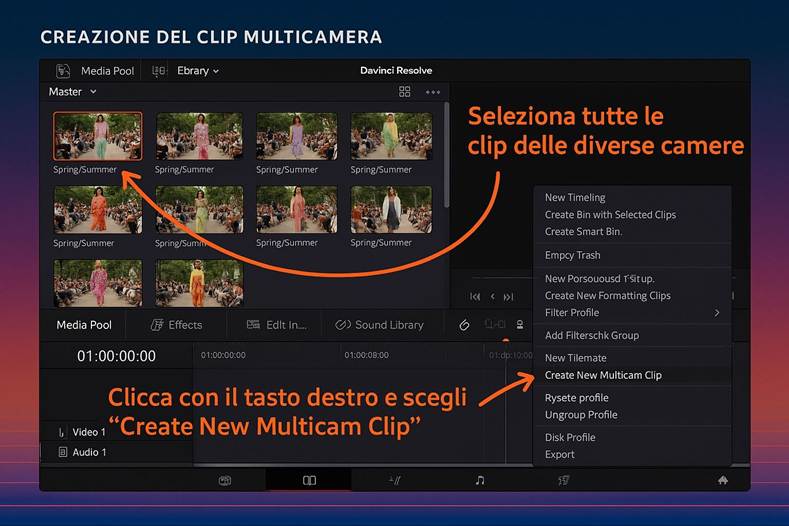
Task: Choose Create Smart Bin option
Action: pos(583,232)
